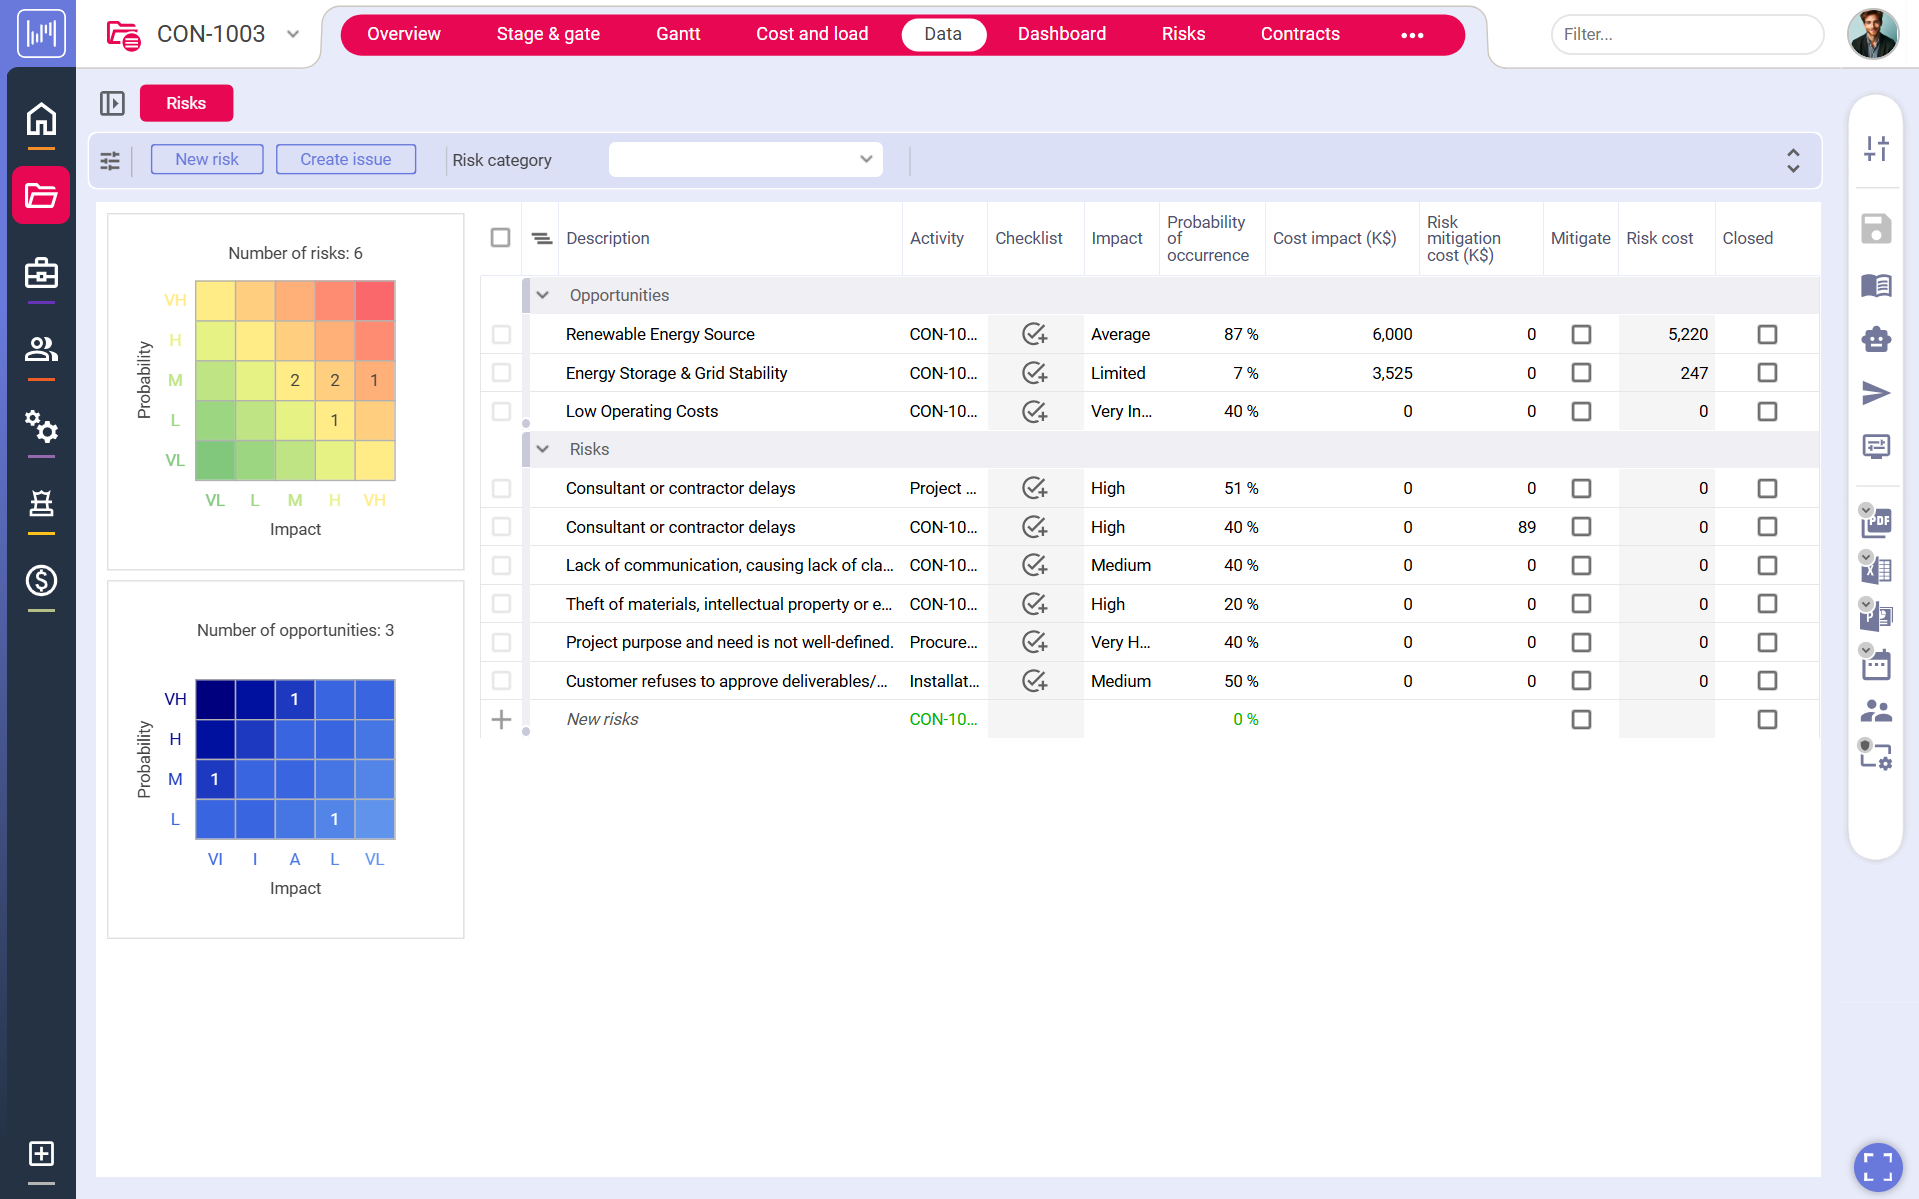Viewport: 1919px width, 1199px height.
Task: Open the home icon in left sidebar
Action: pyautogui.click(x=41, y=120)
